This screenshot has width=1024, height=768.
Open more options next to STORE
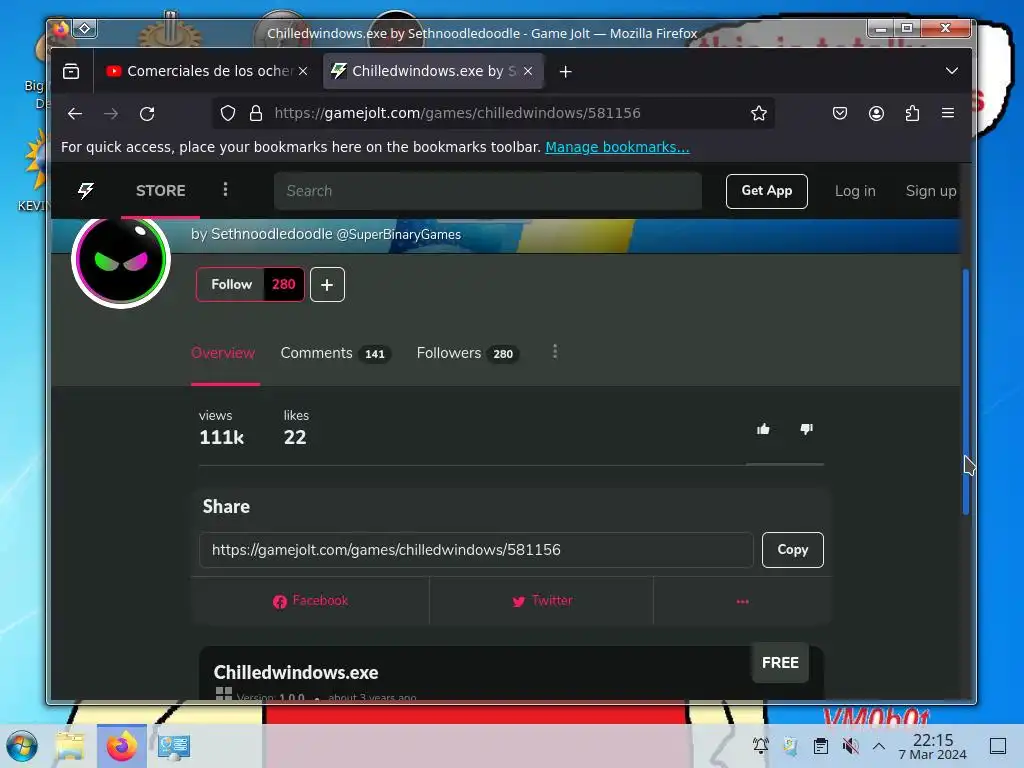coord(225,189)
